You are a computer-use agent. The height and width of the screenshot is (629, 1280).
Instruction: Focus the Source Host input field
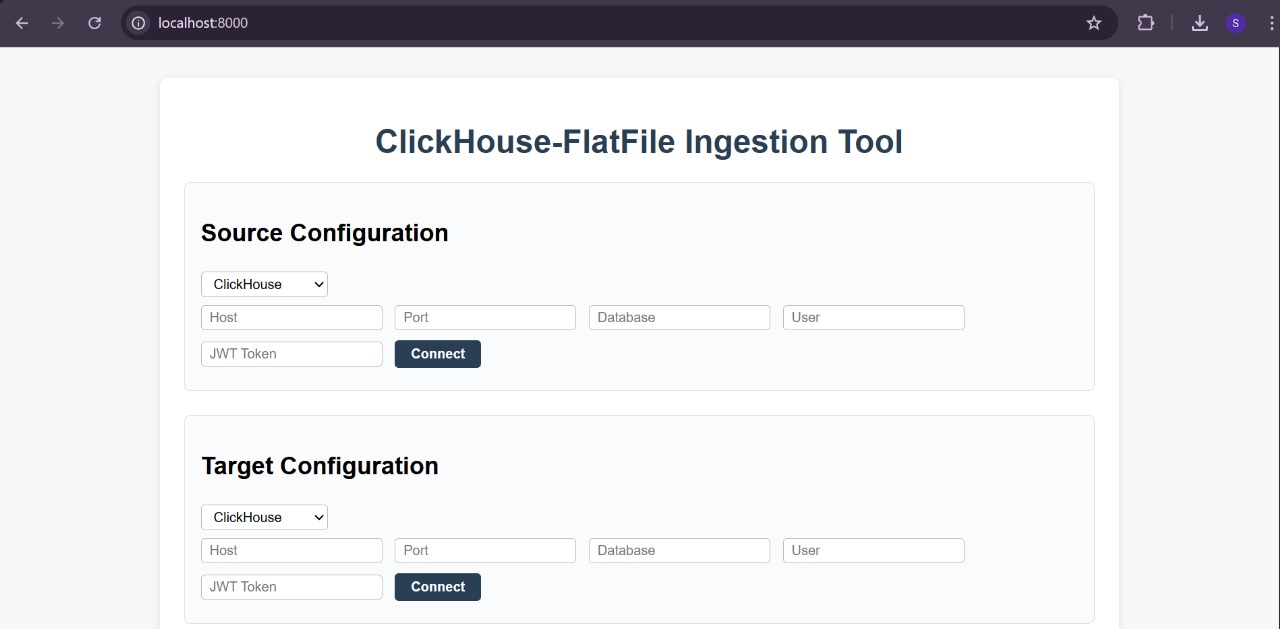[292, 318]
